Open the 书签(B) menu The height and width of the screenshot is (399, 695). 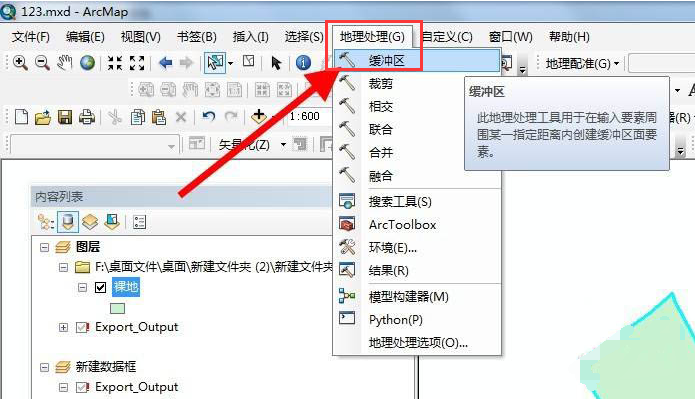[x=196, y=37]
